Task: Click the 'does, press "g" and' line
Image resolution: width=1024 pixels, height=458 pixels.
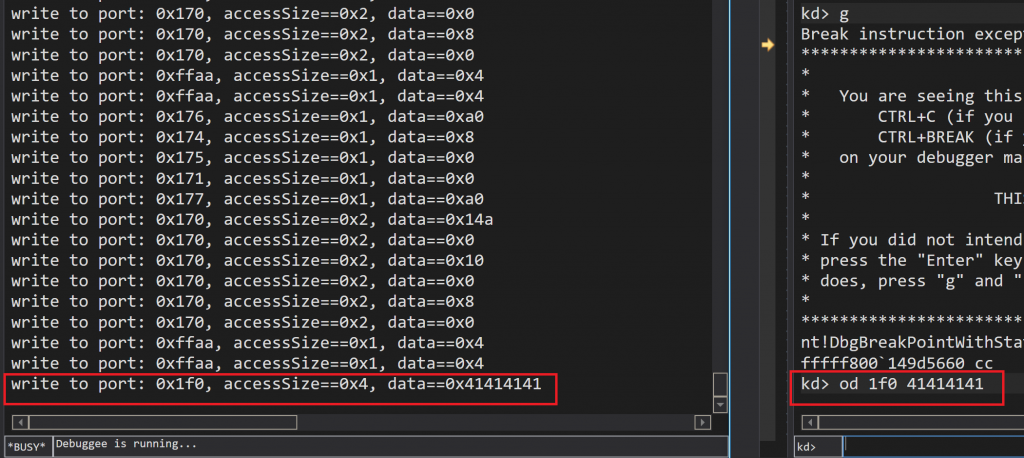Action: click(x=912, y=281)
